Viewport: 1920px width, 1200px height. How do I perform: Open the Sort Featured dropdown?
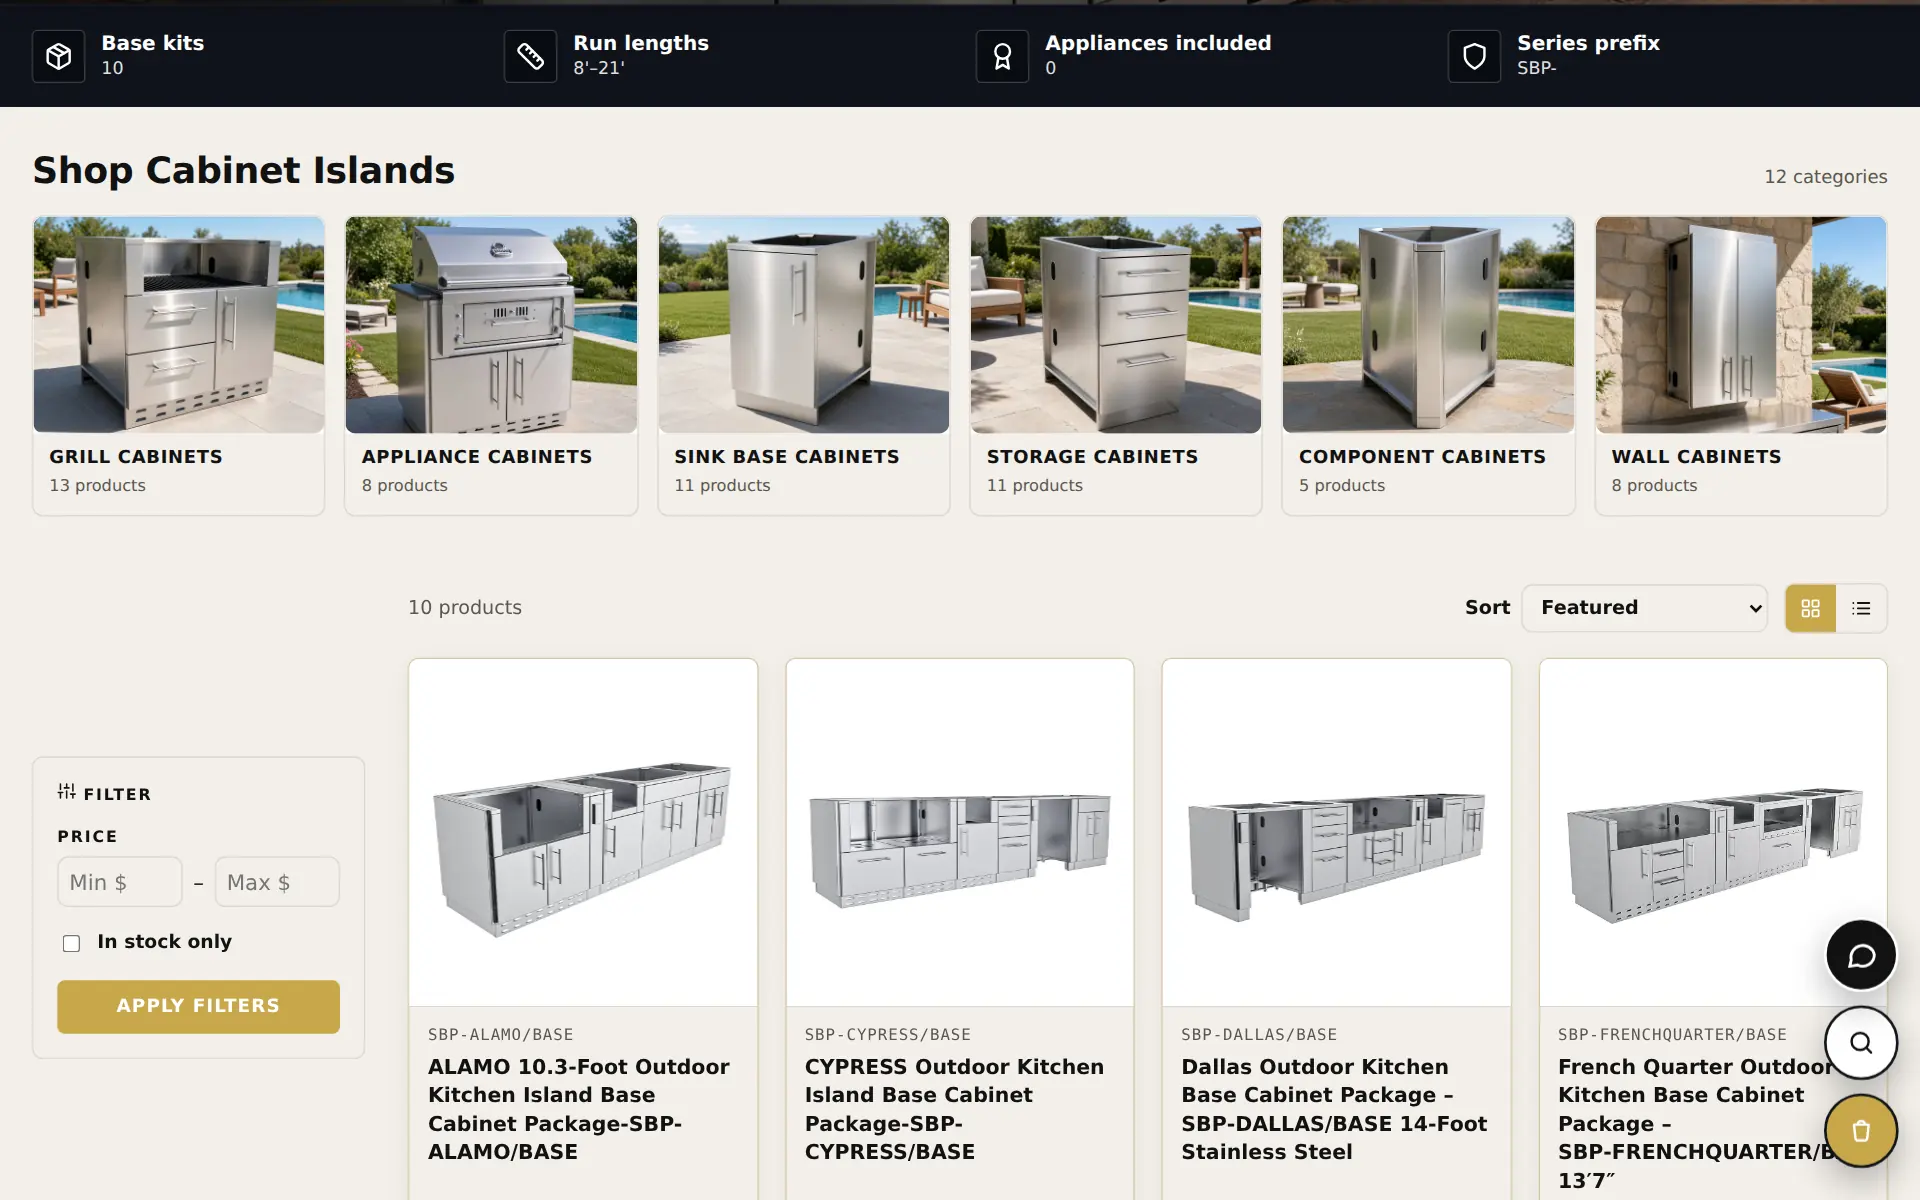[1645, 608]
